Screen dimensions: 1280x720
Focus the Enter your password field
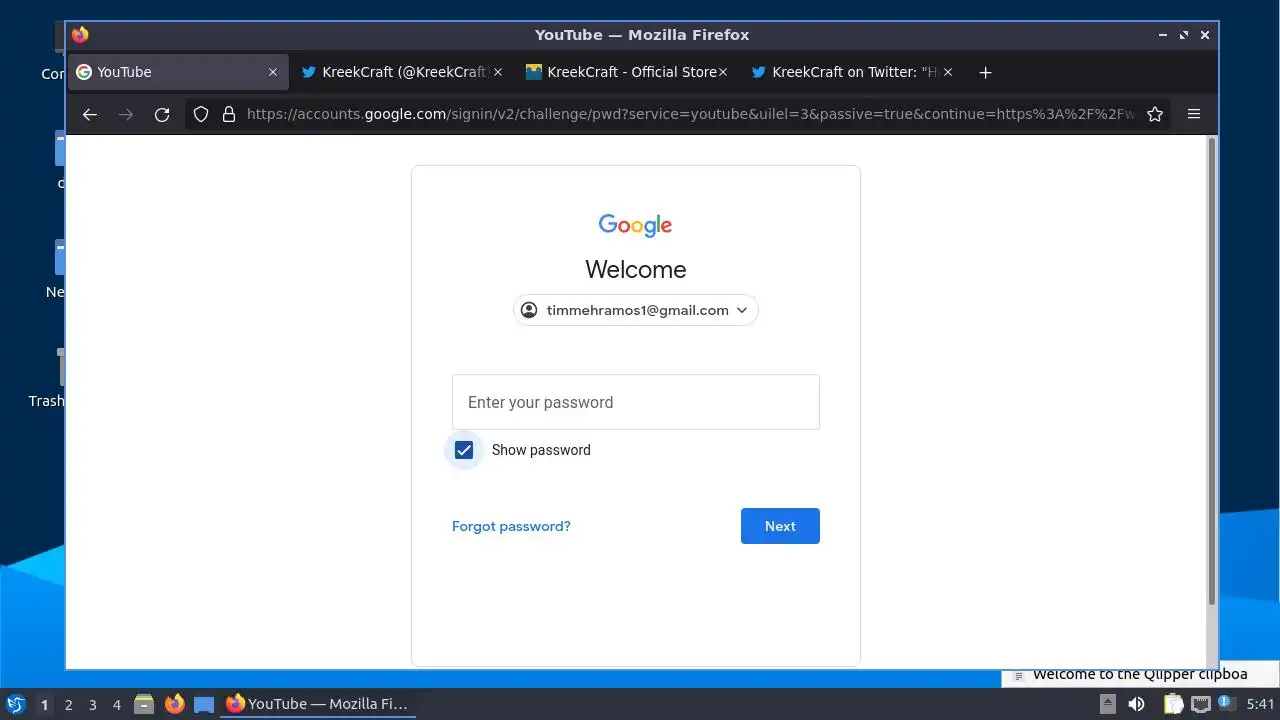click(636, 402)
